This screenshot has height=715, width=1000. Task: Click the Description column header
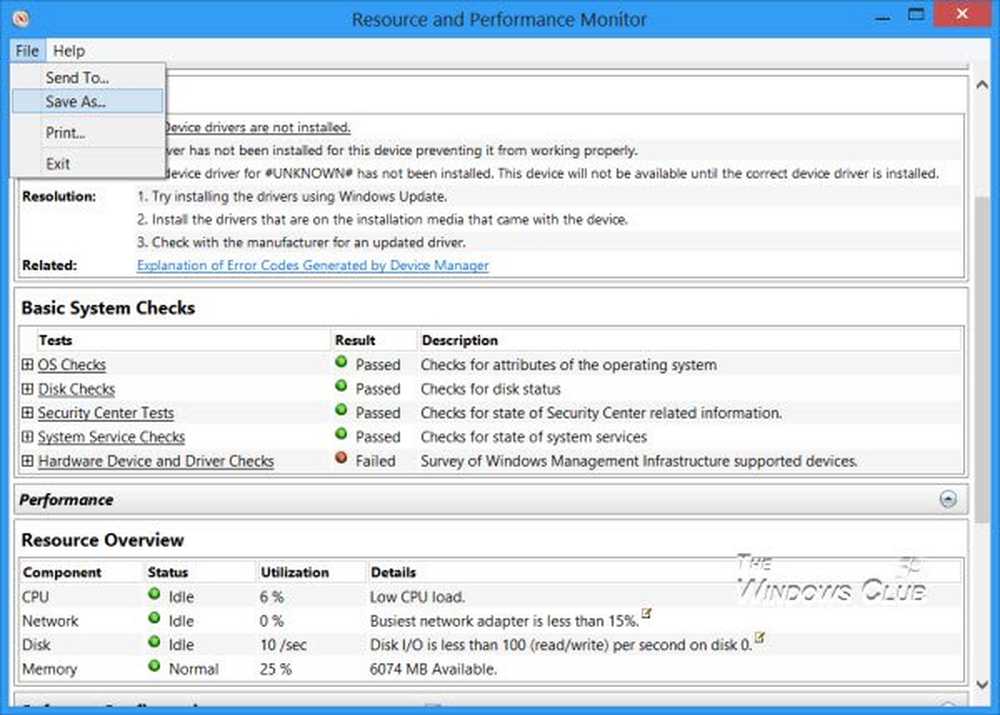460,341
